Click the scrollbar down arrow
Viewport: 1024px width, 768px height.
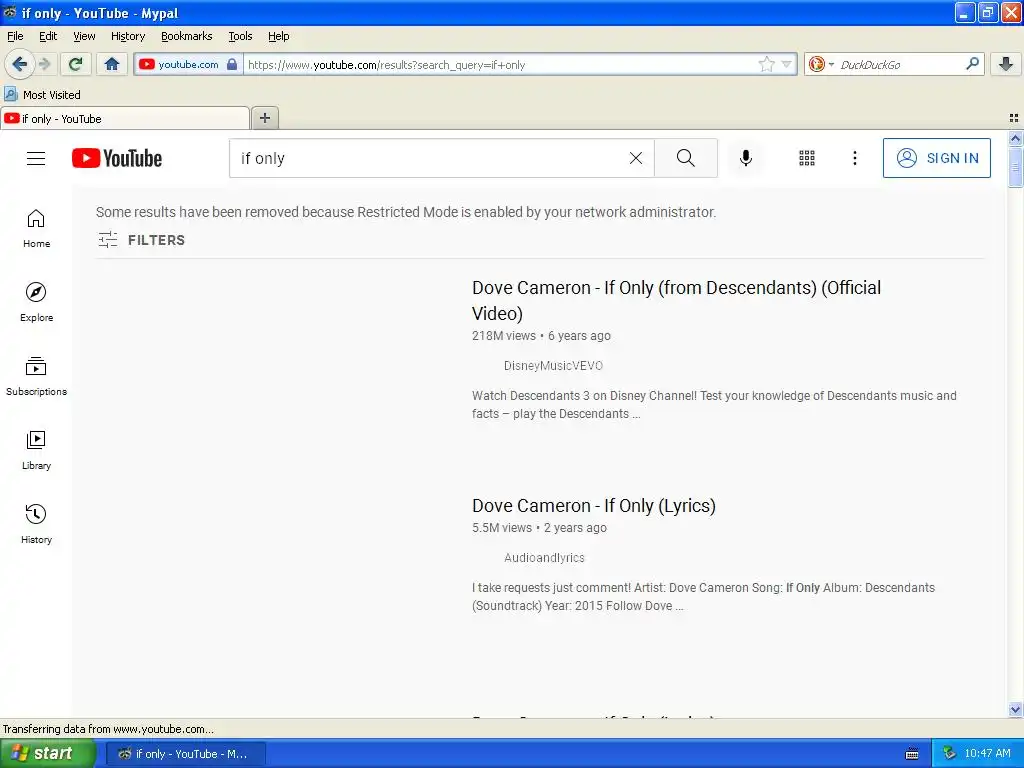[1015, 709]
